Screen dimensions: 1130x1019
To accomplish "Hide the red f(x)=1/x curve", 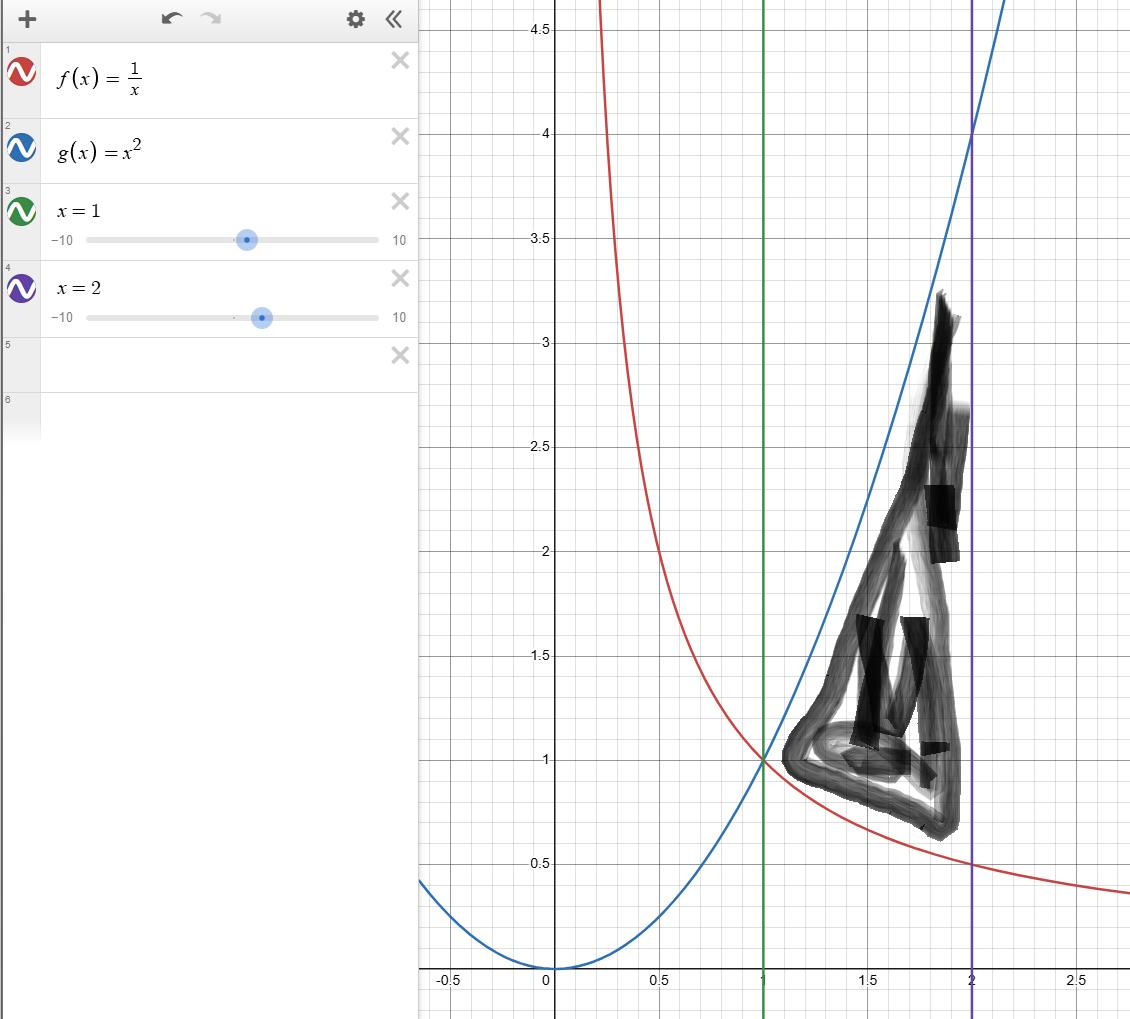I will pos(21,72).
